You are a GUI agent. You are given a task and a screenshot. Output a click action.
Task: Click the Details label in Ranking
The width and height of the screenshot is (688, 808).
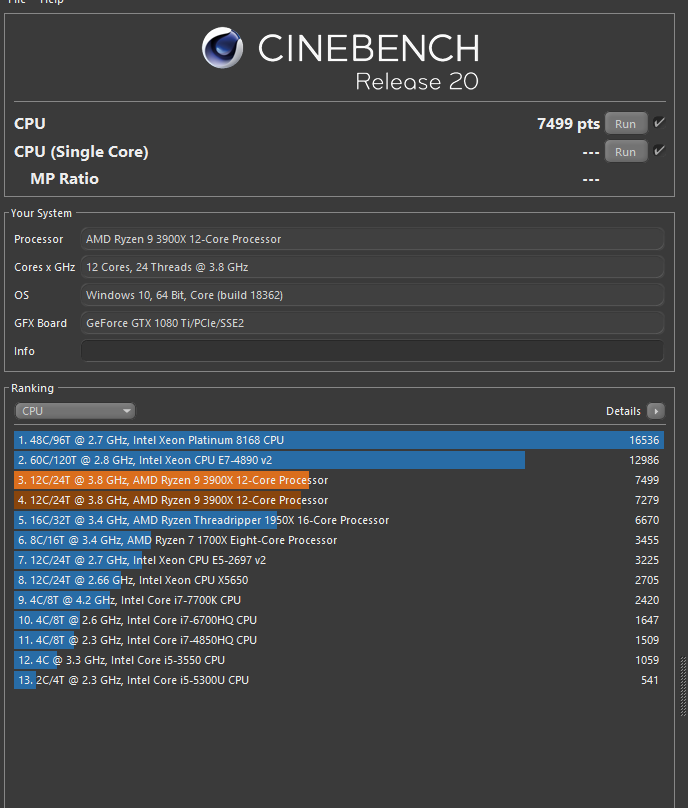[623, 411]
